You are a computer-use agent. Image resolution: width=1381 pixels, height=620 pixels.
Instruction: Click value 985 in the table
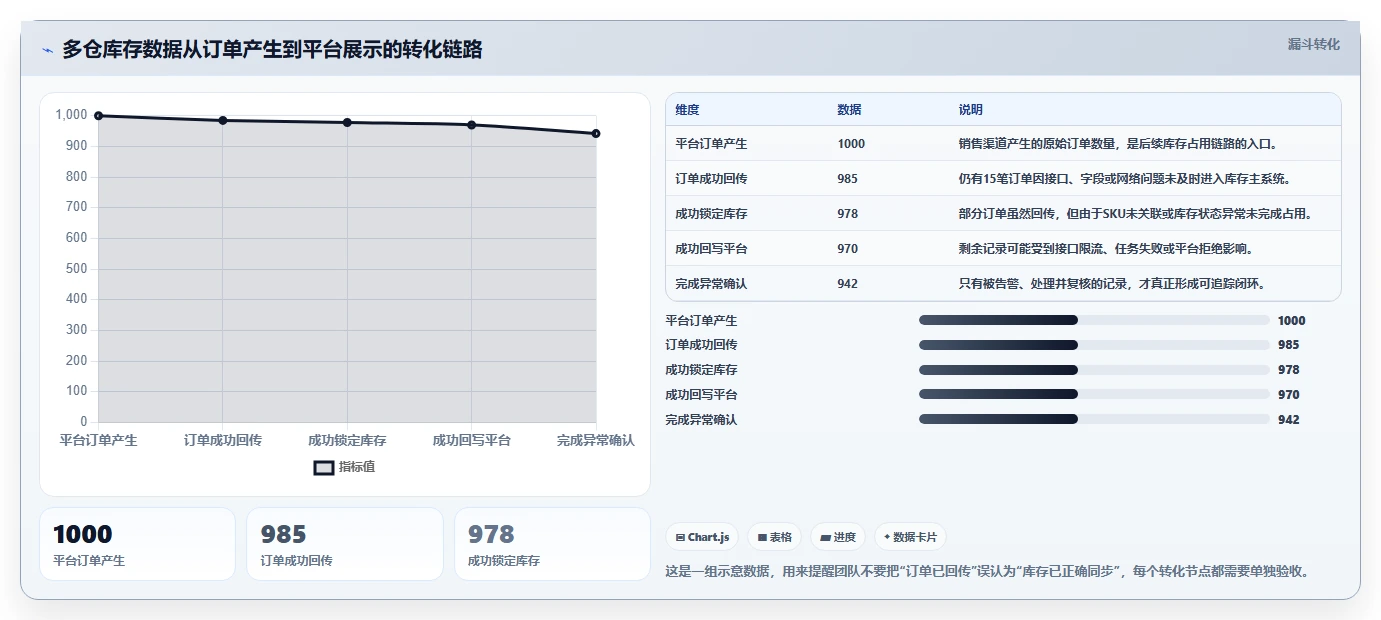848,179
